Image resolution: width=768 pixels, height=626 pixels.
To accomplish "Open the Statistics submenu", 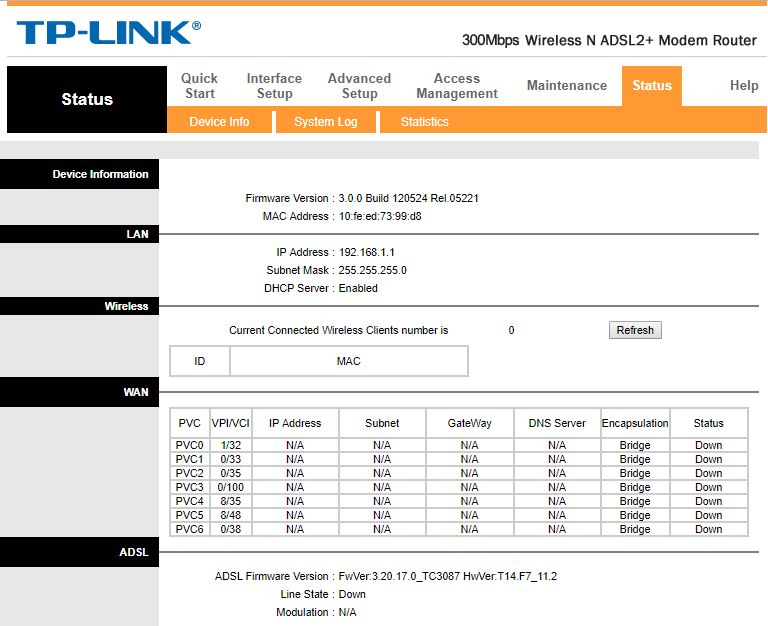I will coord(425,121).
